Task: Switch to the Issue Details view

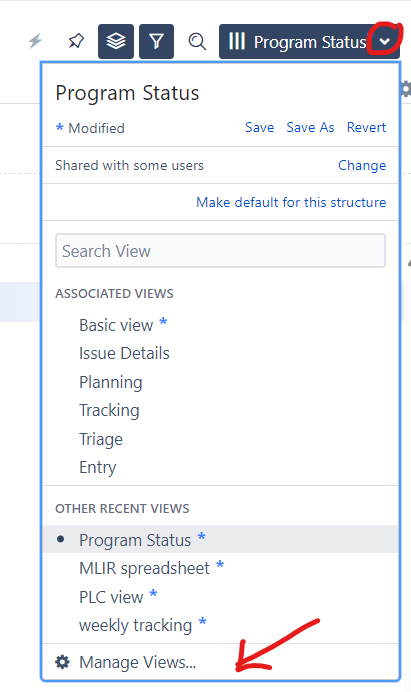Action: 124,354
